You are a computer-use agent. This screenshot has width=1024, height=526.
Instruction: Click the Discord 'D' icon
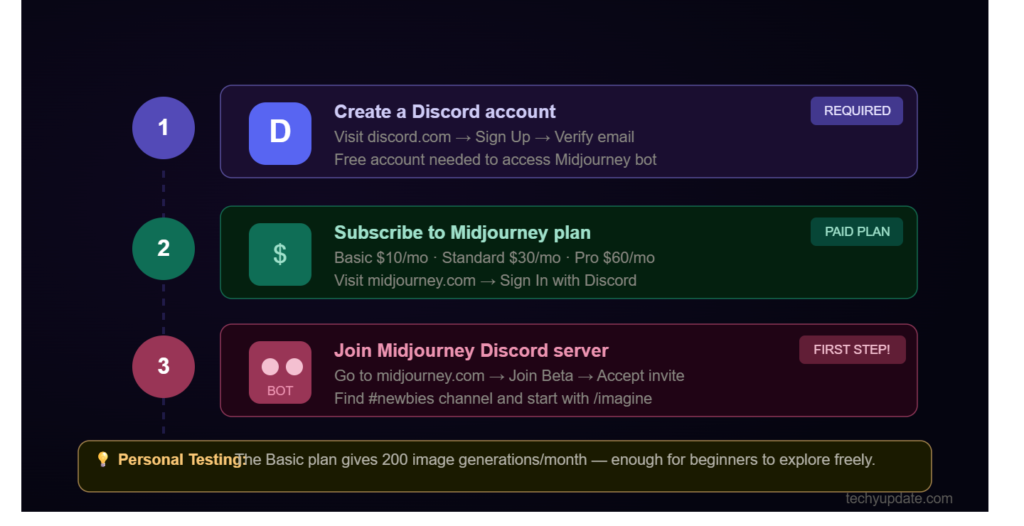tap(280, 133)
